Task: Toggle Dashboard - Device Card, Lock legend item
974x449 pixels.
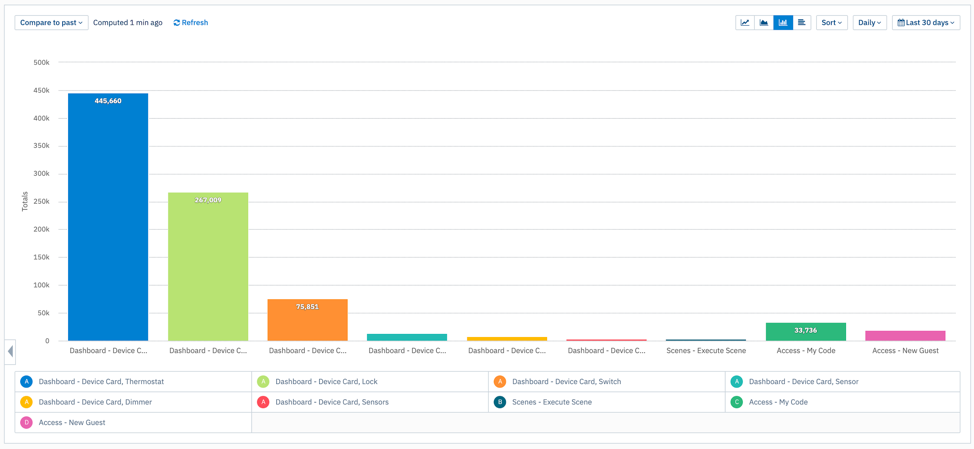Action: click(x=326, y=382)
